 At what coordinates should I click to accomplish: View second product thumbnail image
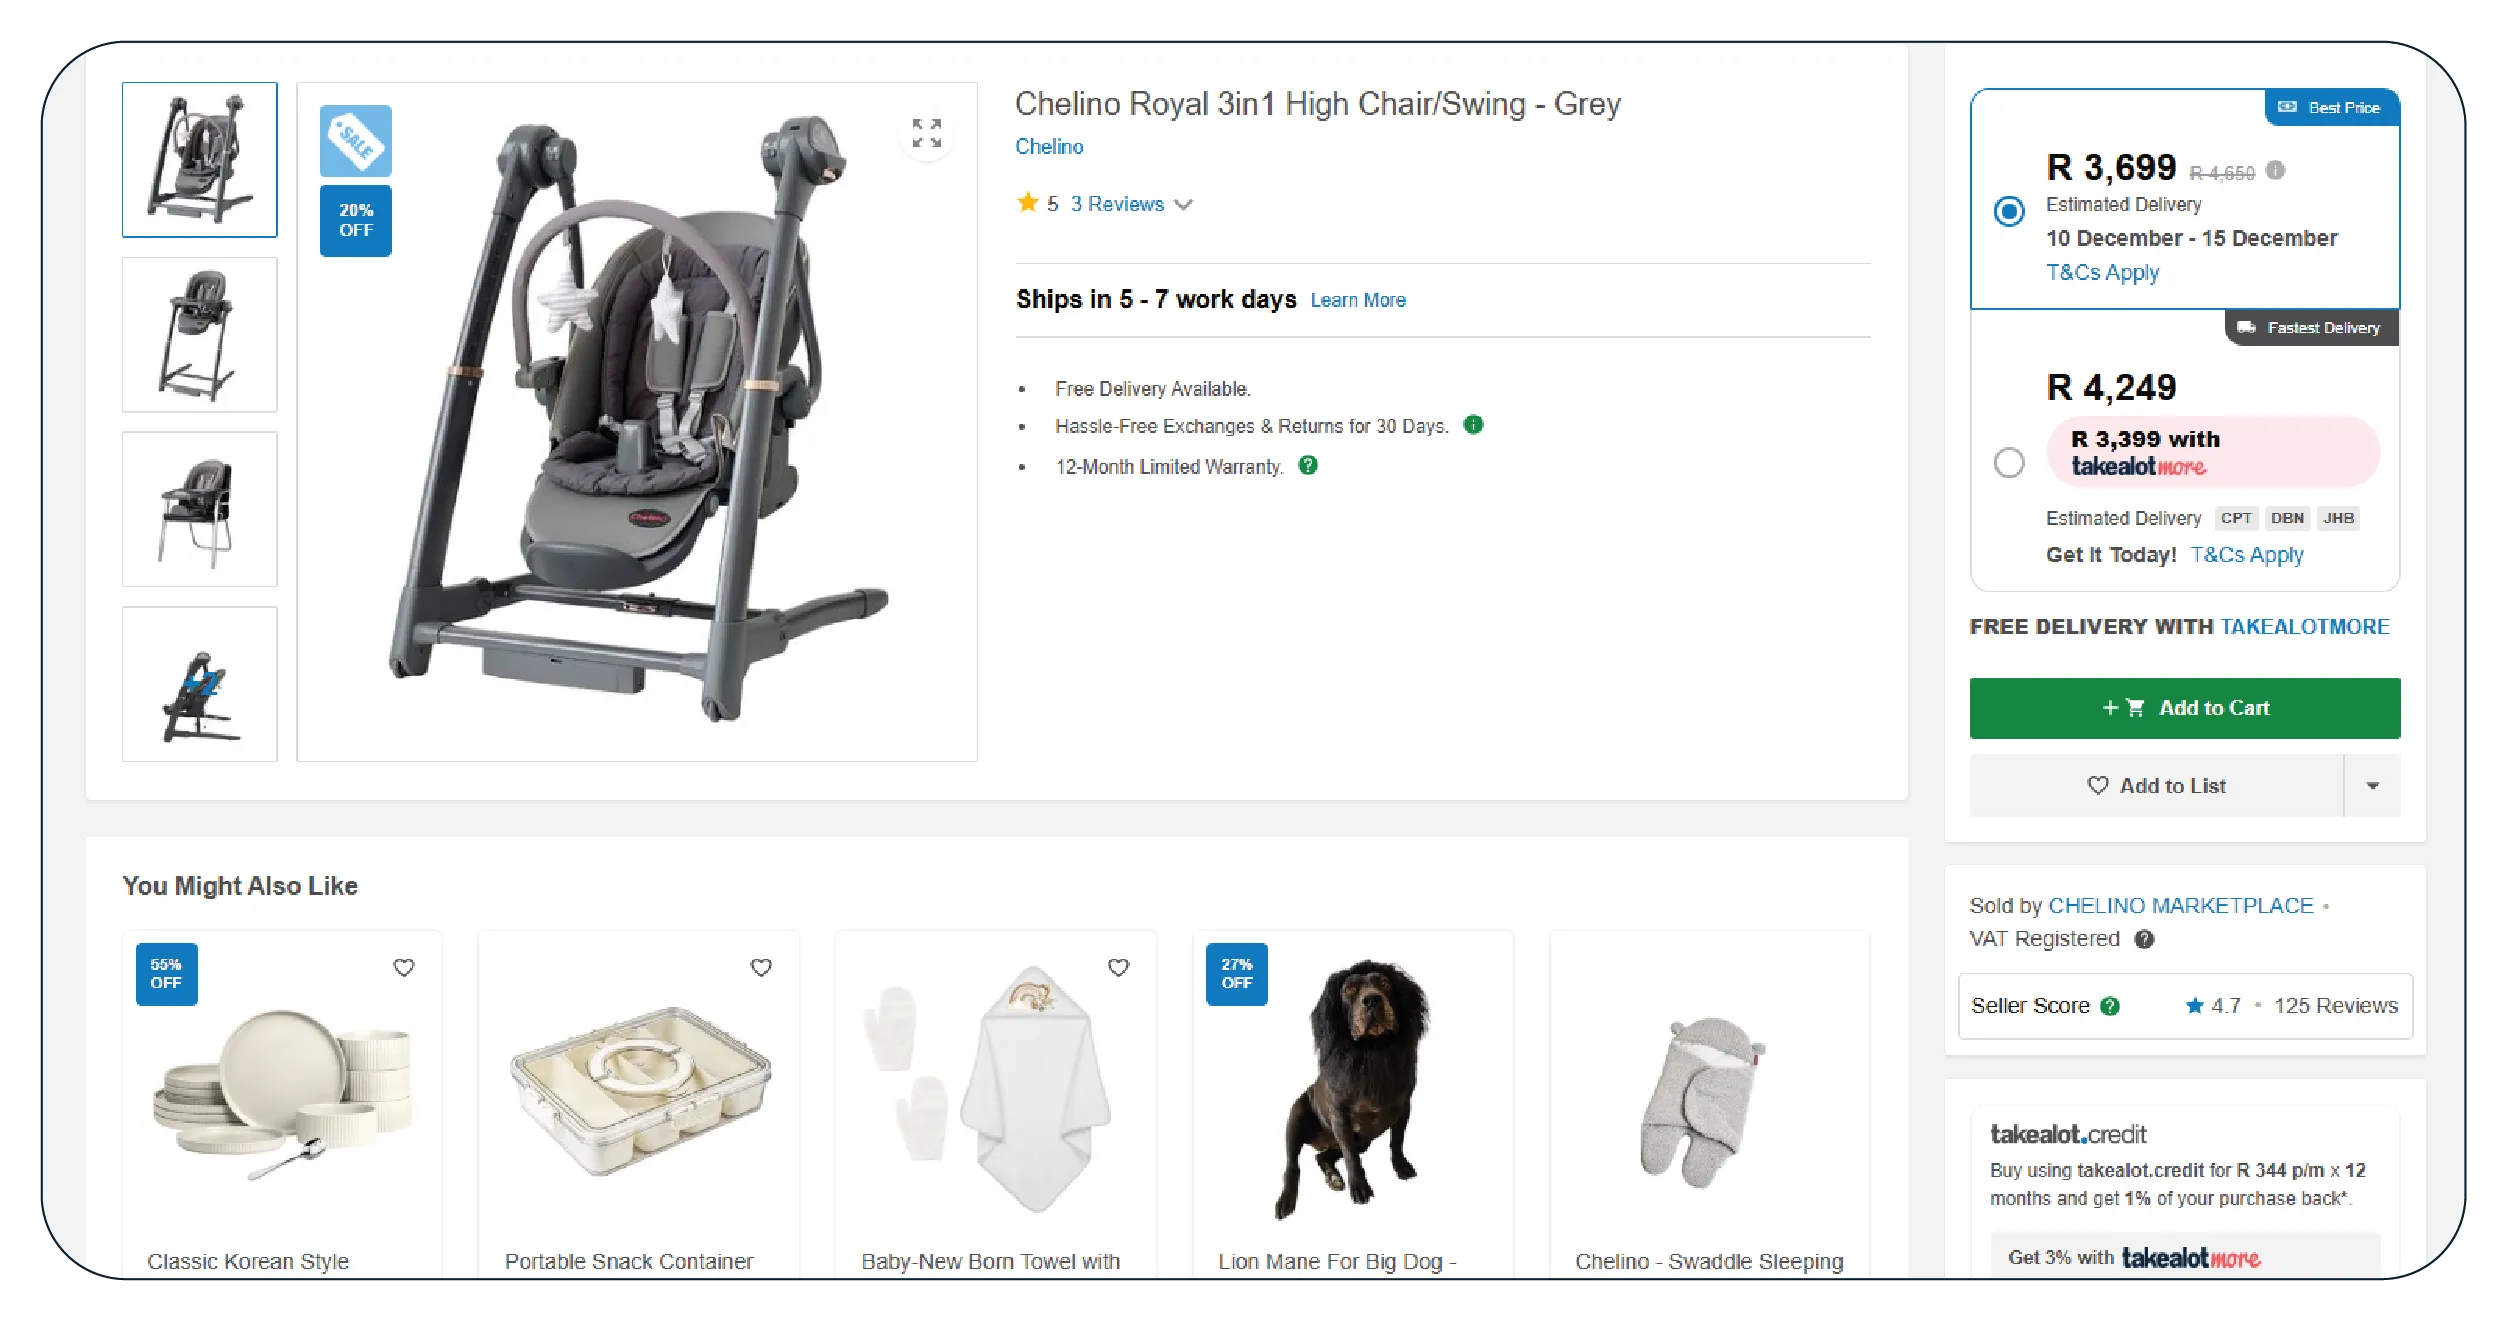[200, 335]
